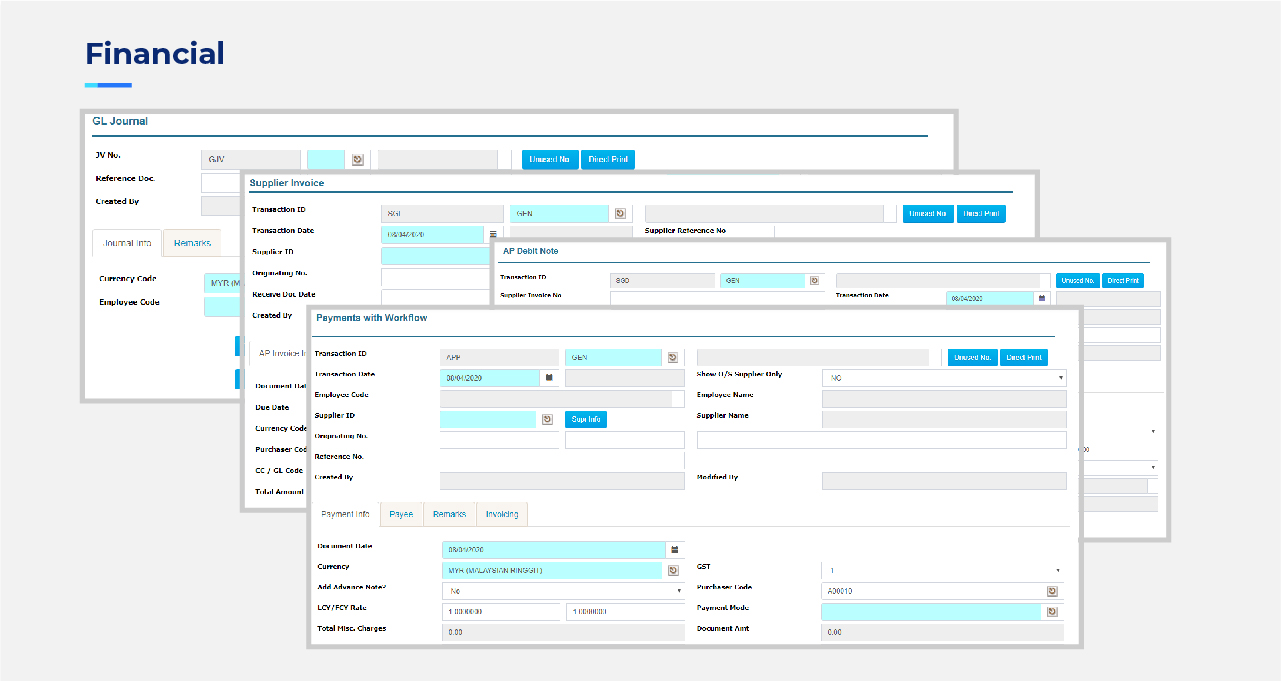Click Purchaser Code lookup icon
This screenshot has height=681, width=1281.
pos(1052,591)
